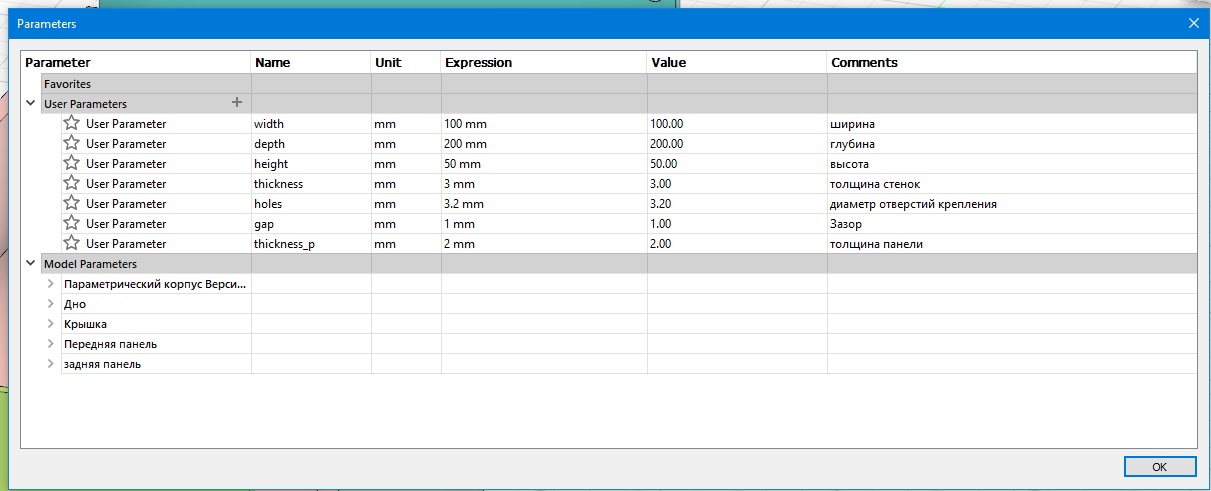Close the Parameters dialog
Screen dimensions: 1211x491
pyautogui.click(x=1193, y=22)
